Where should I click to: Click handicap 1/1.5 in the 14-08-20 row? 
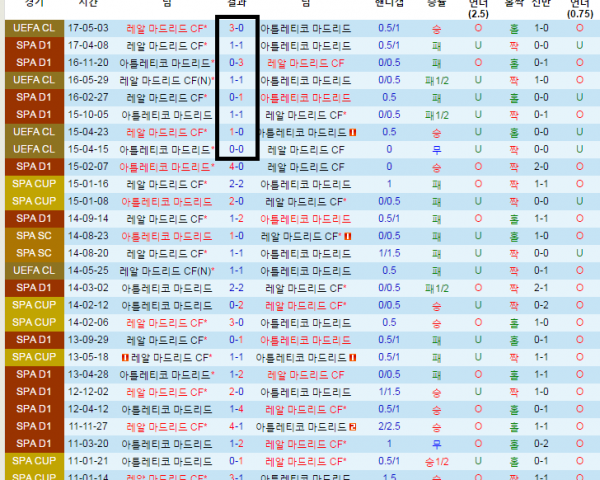[x=389, y=253]
